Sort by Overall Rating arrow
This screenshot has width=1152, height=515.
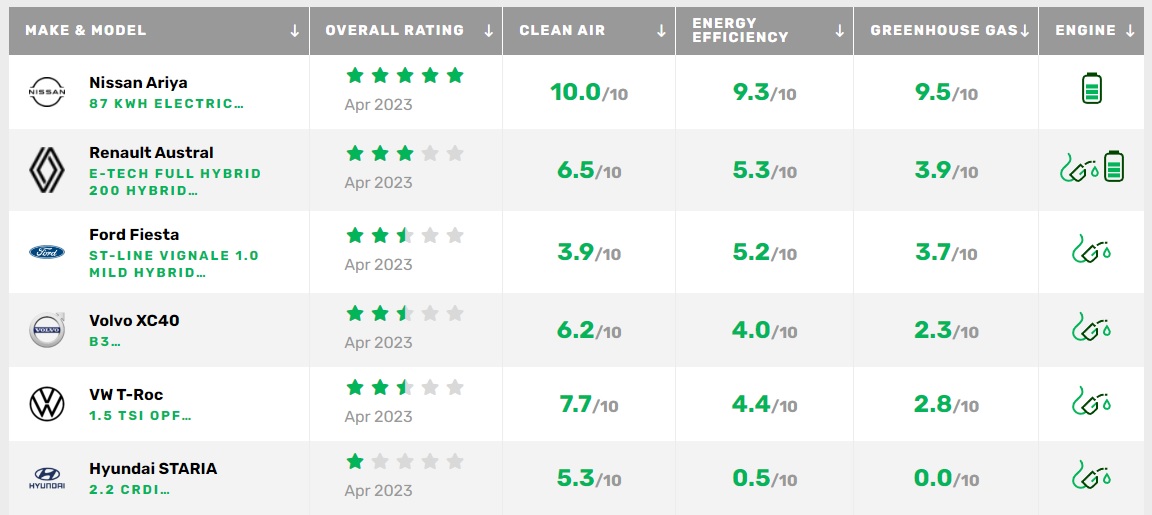pos(488,30)
